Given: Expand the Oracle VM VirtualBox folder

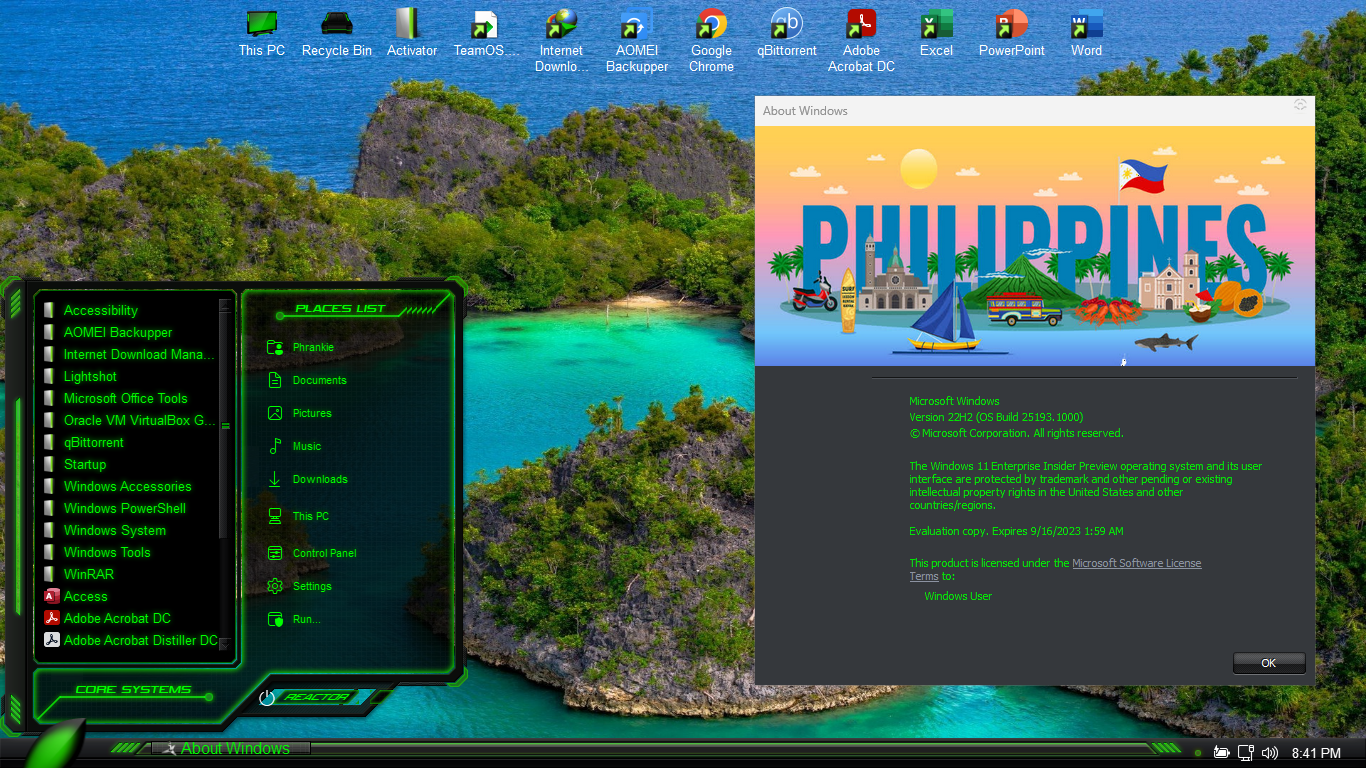Looking at the screenshot, I should [x=130, y=420].
